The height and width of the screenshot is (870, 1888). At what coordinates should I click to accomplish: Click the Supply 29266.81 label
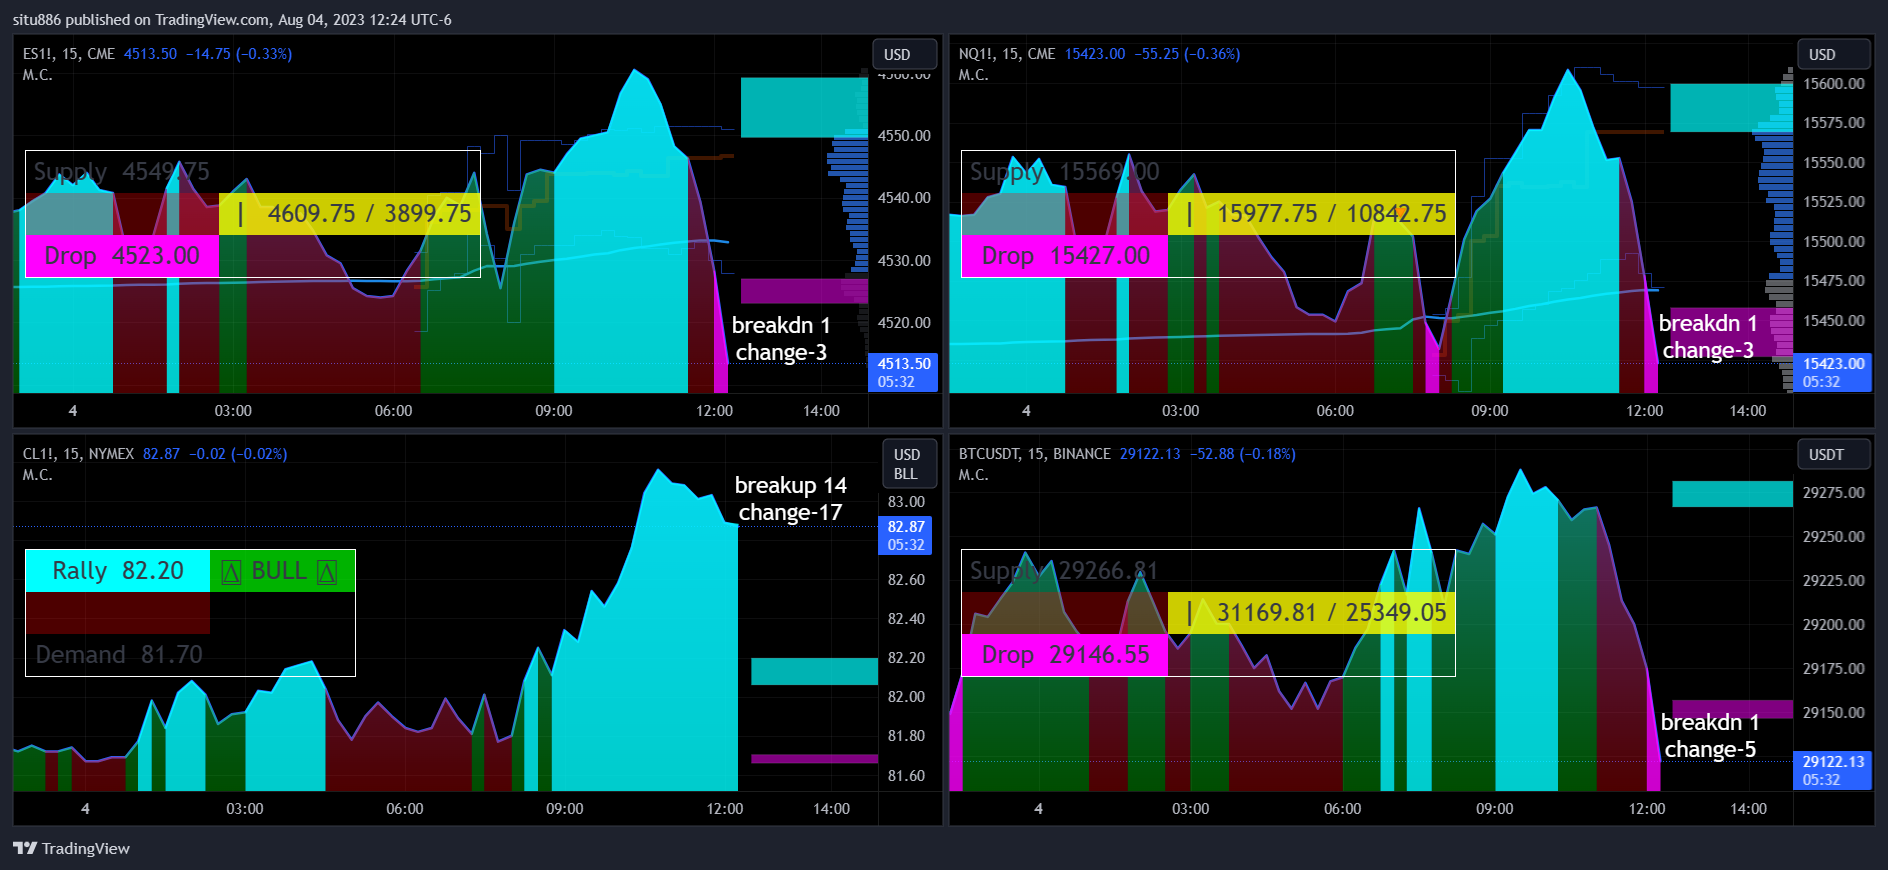click(1064, 571)
